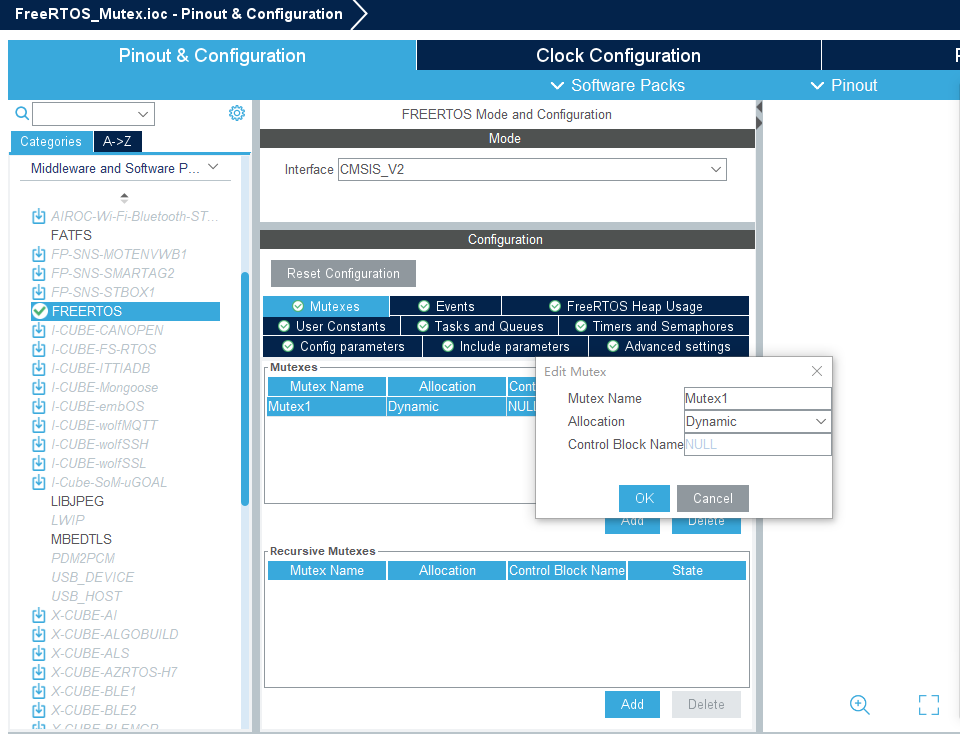960x744 pixels.
Task: Open the Include parameters tab
Action: [x=506, y=347]
